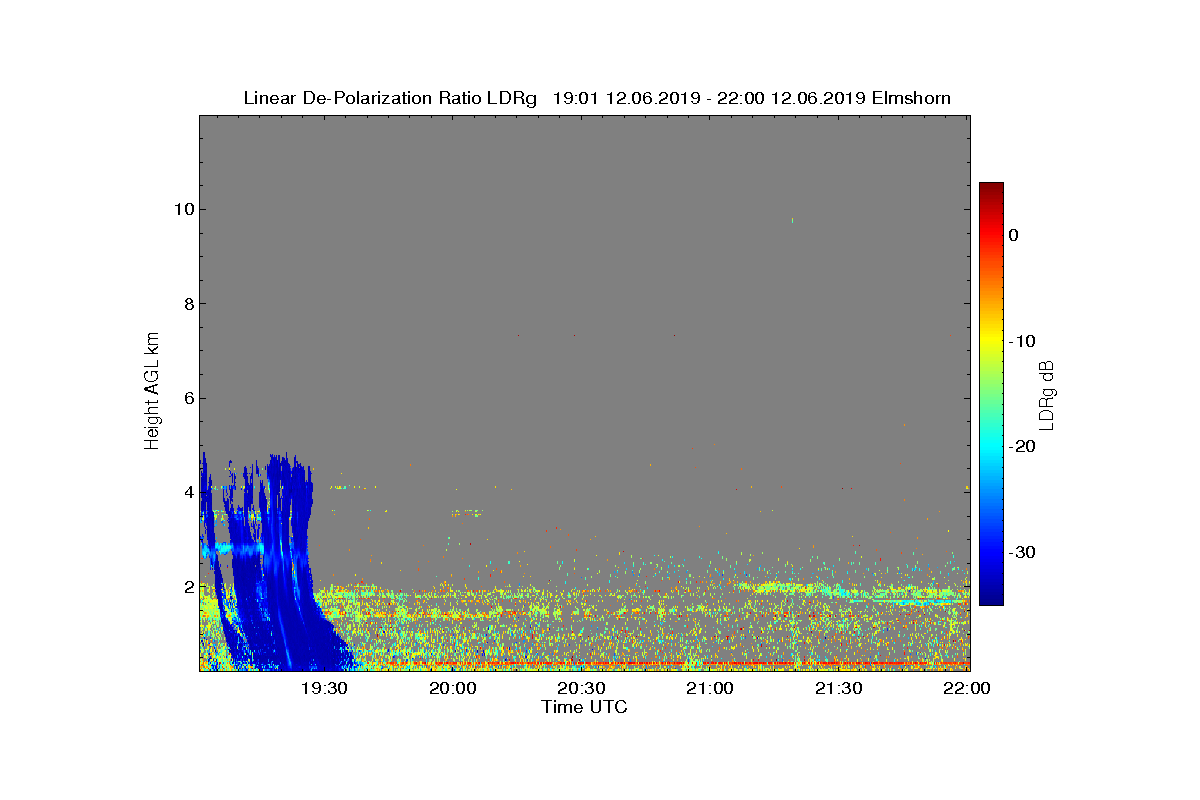
Task: Click the 20:00 time tick label
Action: point(452,689)
